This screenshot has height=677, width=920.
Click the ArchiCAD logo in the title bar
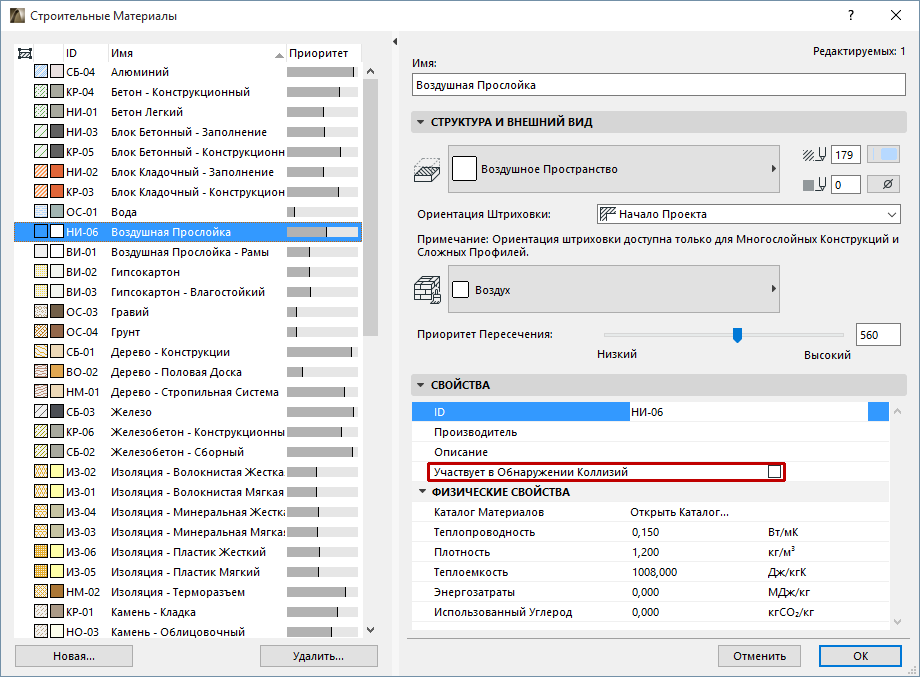(x=16, y=15)
